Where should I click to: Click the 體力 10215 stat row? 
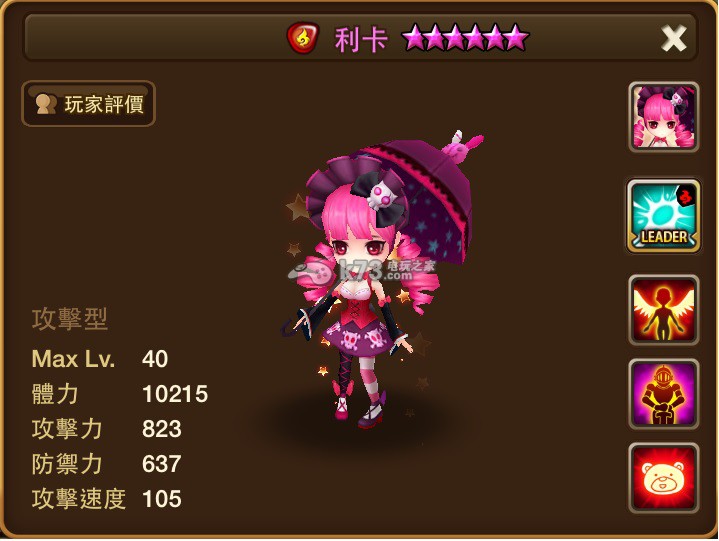coord(120,394)
